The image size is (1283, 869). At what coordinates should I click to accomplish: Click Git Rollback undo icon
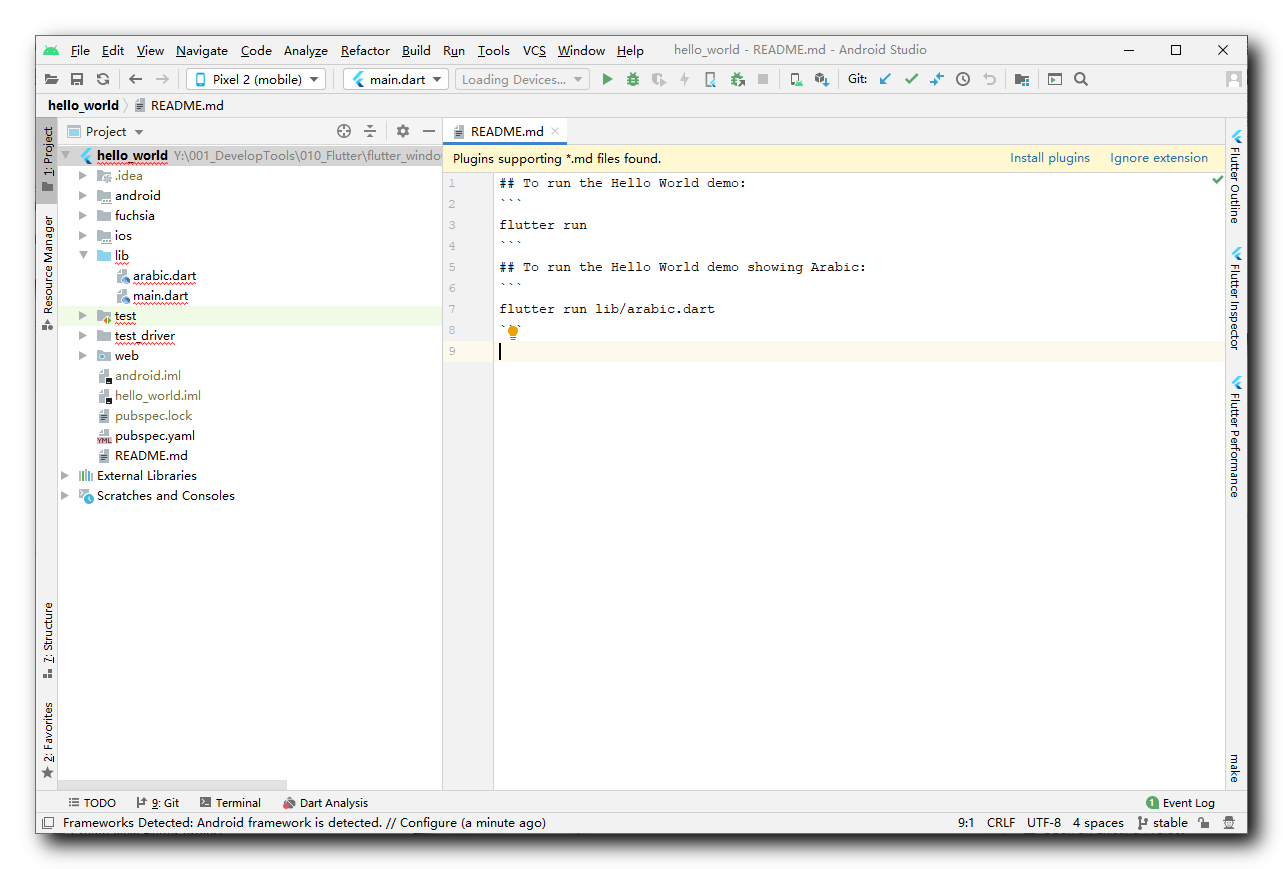tap(989, 79)
